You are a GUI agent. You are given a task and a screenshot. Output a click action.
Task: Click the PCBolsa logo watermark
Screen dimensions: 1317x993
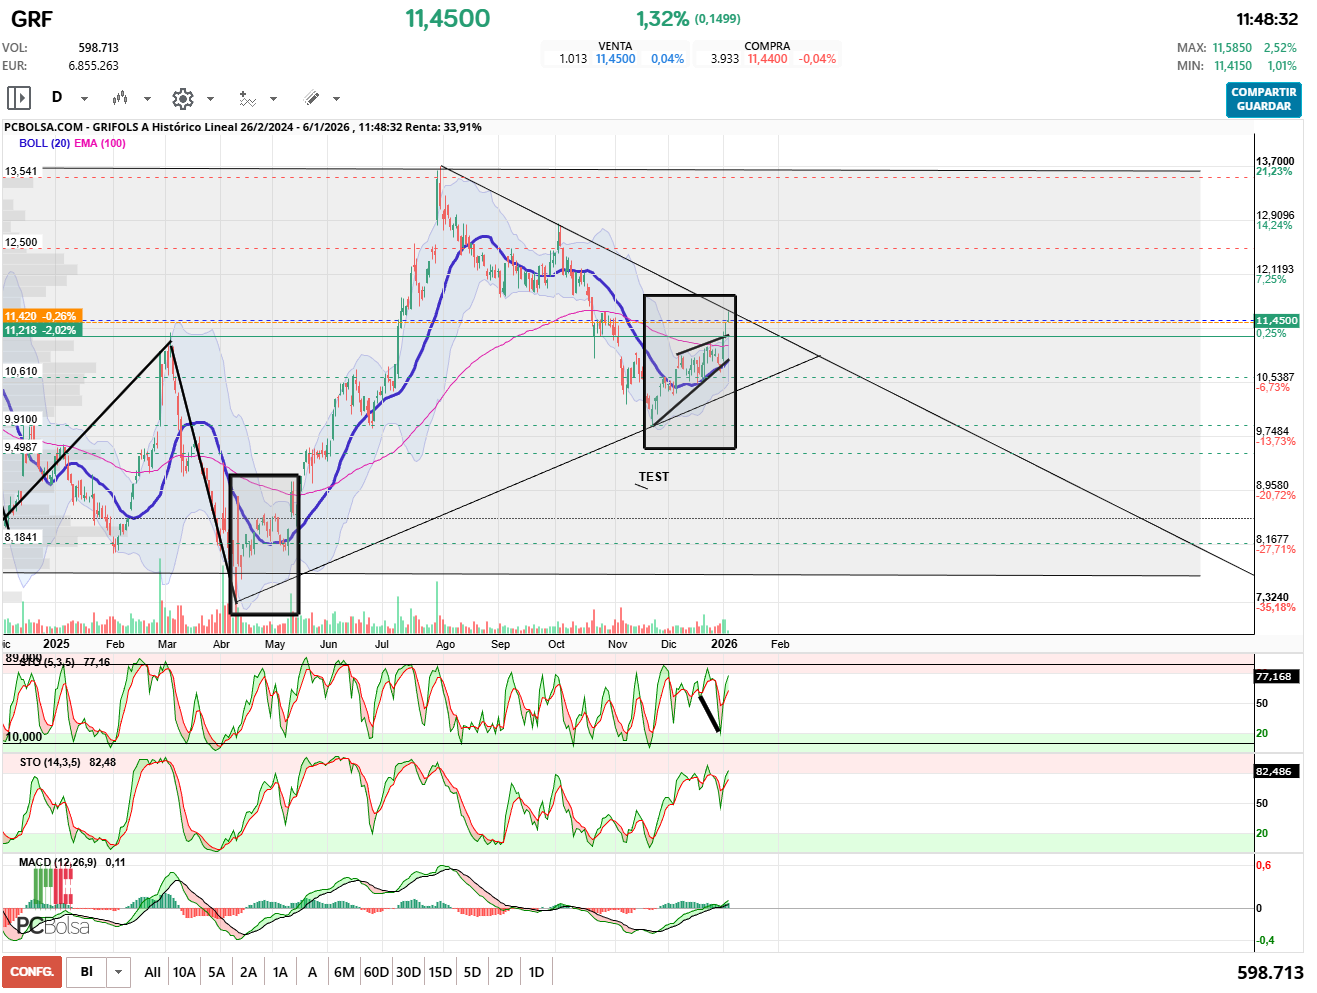coord(53,926)
